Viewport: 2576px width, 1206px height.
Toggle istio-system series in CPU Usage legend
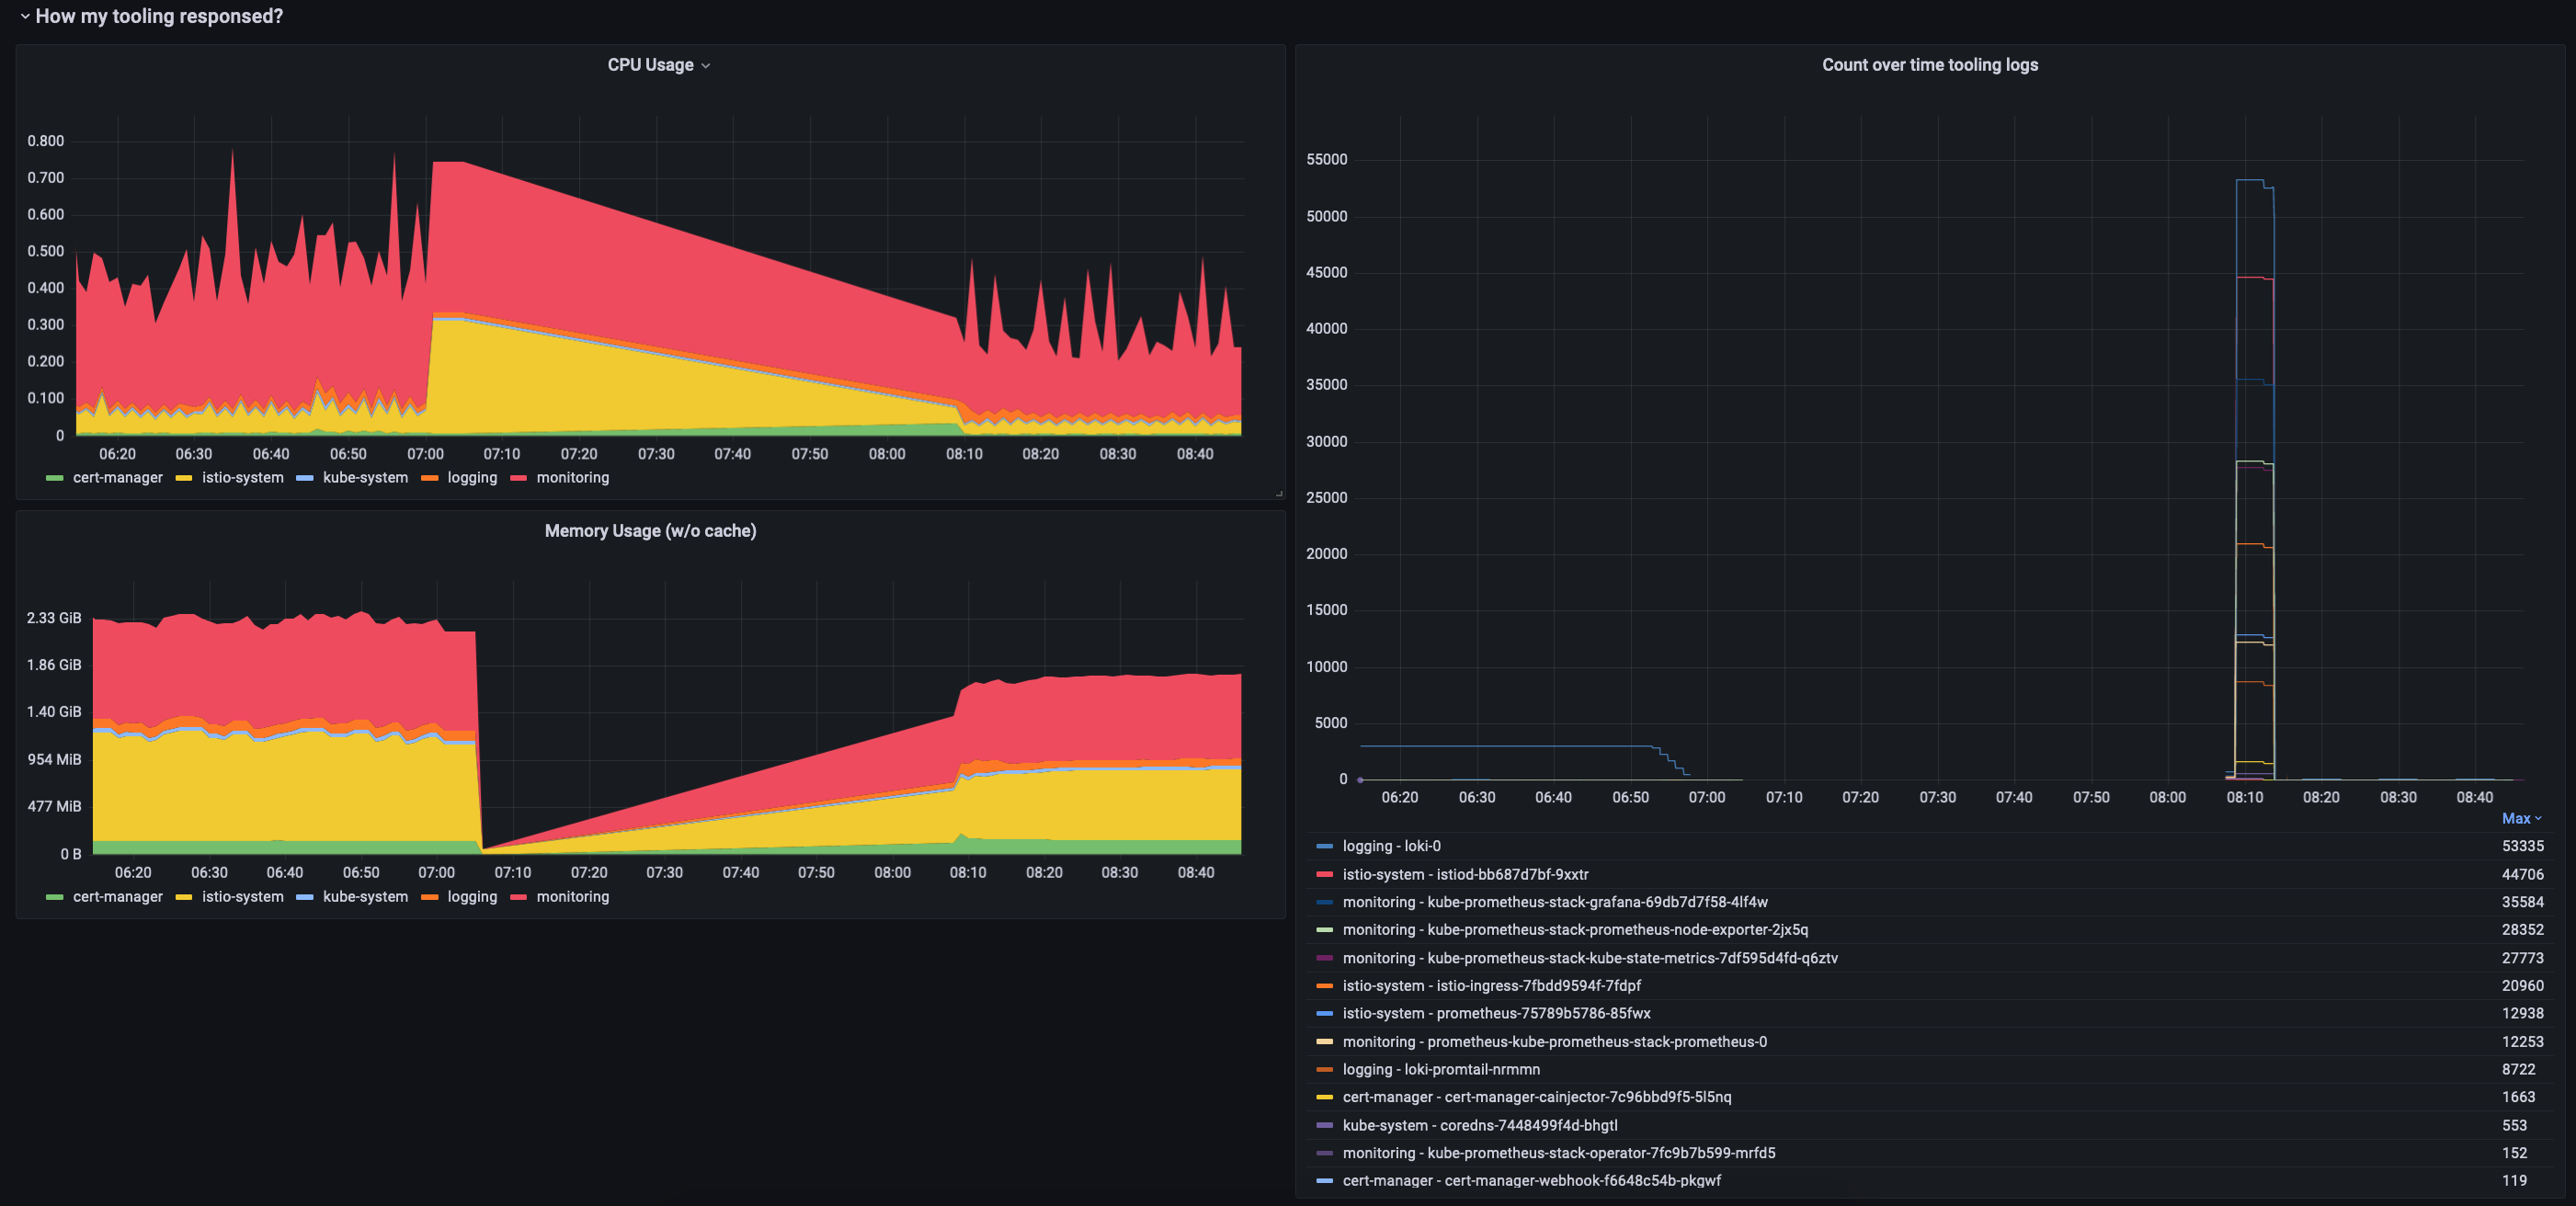[x=243, y=478]
